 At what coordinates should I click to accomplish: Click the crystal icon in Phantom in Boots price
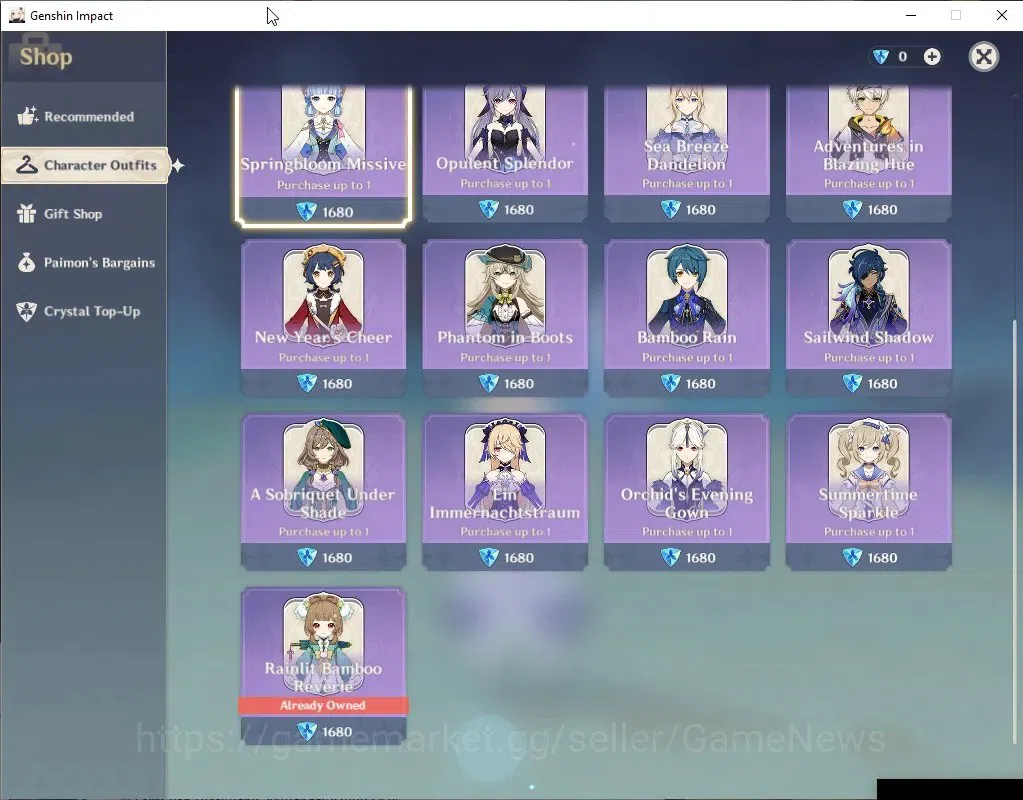pyautogui.click(x=489, y=384)
